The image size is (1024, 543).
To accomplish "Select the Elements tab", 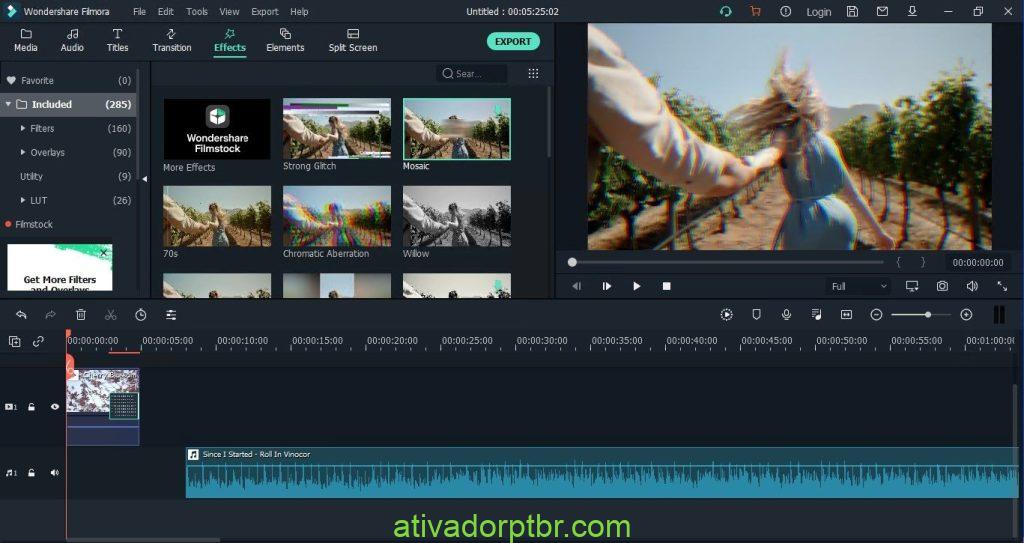I will [285, 41].
